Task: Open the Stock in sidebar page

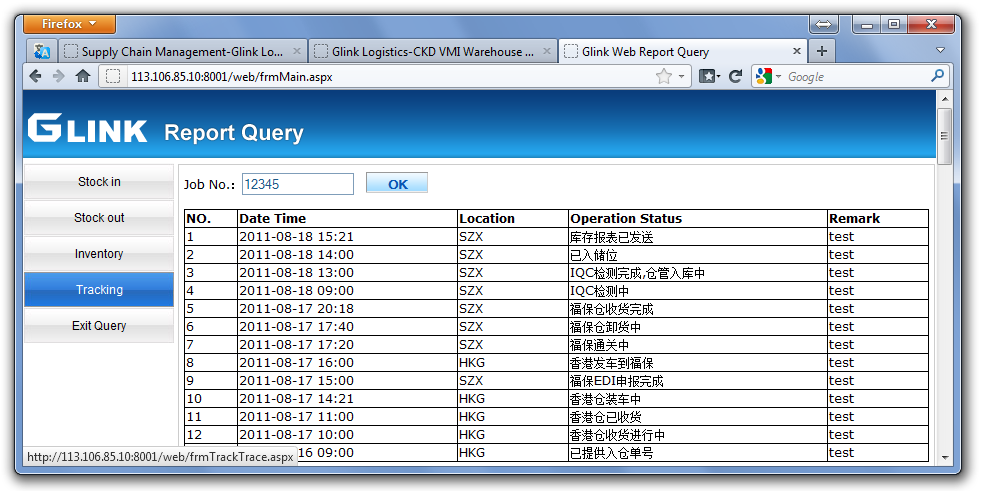Action: click(99, 182)
